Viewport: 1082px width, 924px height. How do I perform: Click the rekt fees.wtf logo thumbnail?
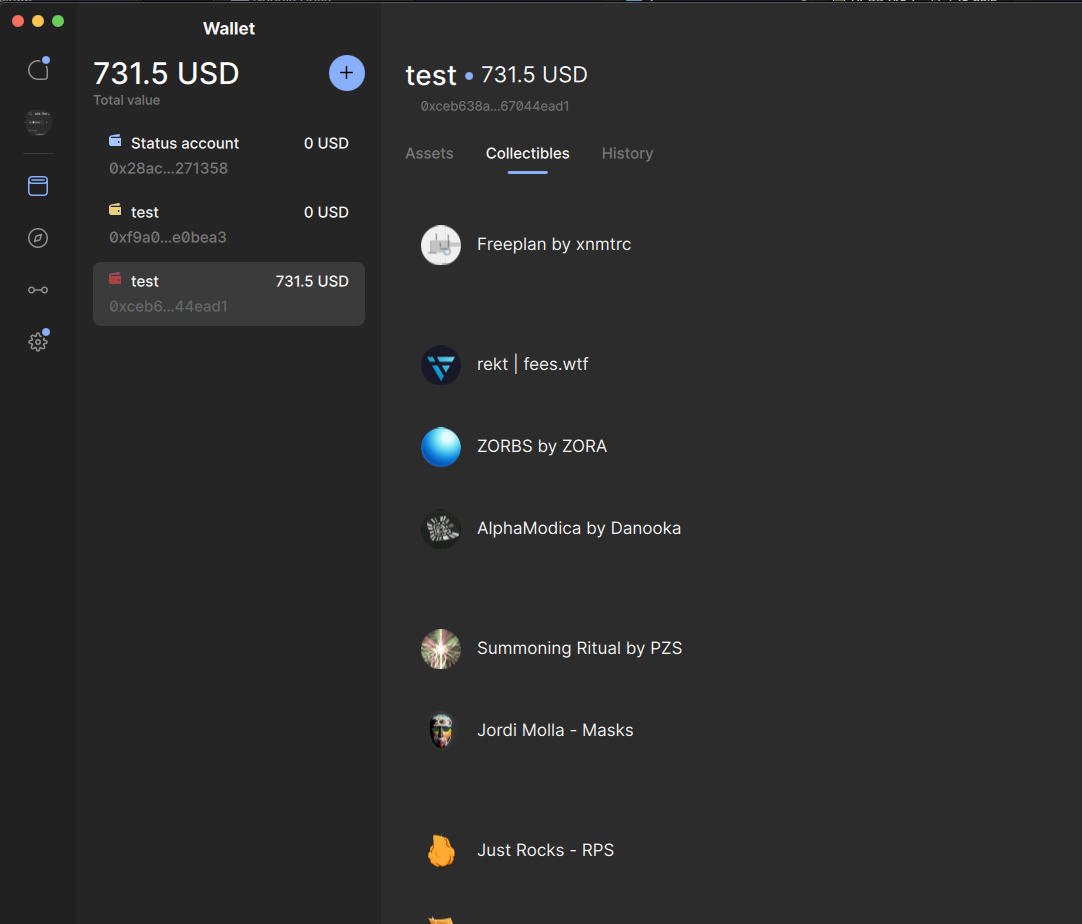pyautogui.click(x=441, y=365)
